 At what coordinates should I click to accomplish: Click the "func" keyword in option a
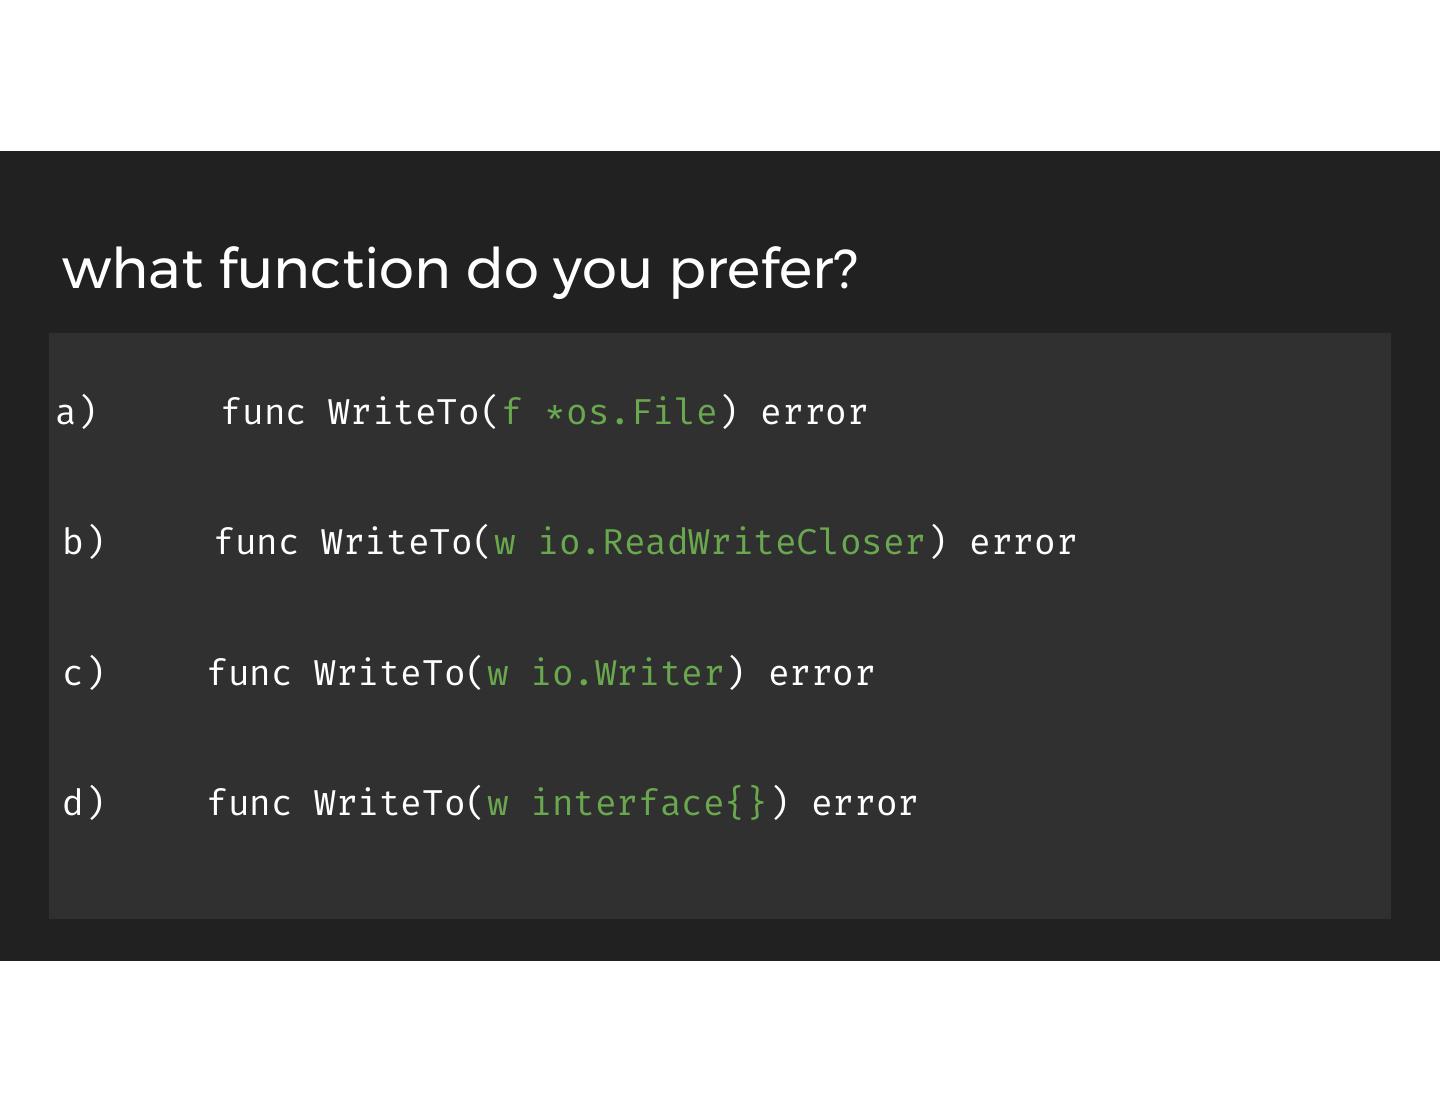(x=263, y=412)
